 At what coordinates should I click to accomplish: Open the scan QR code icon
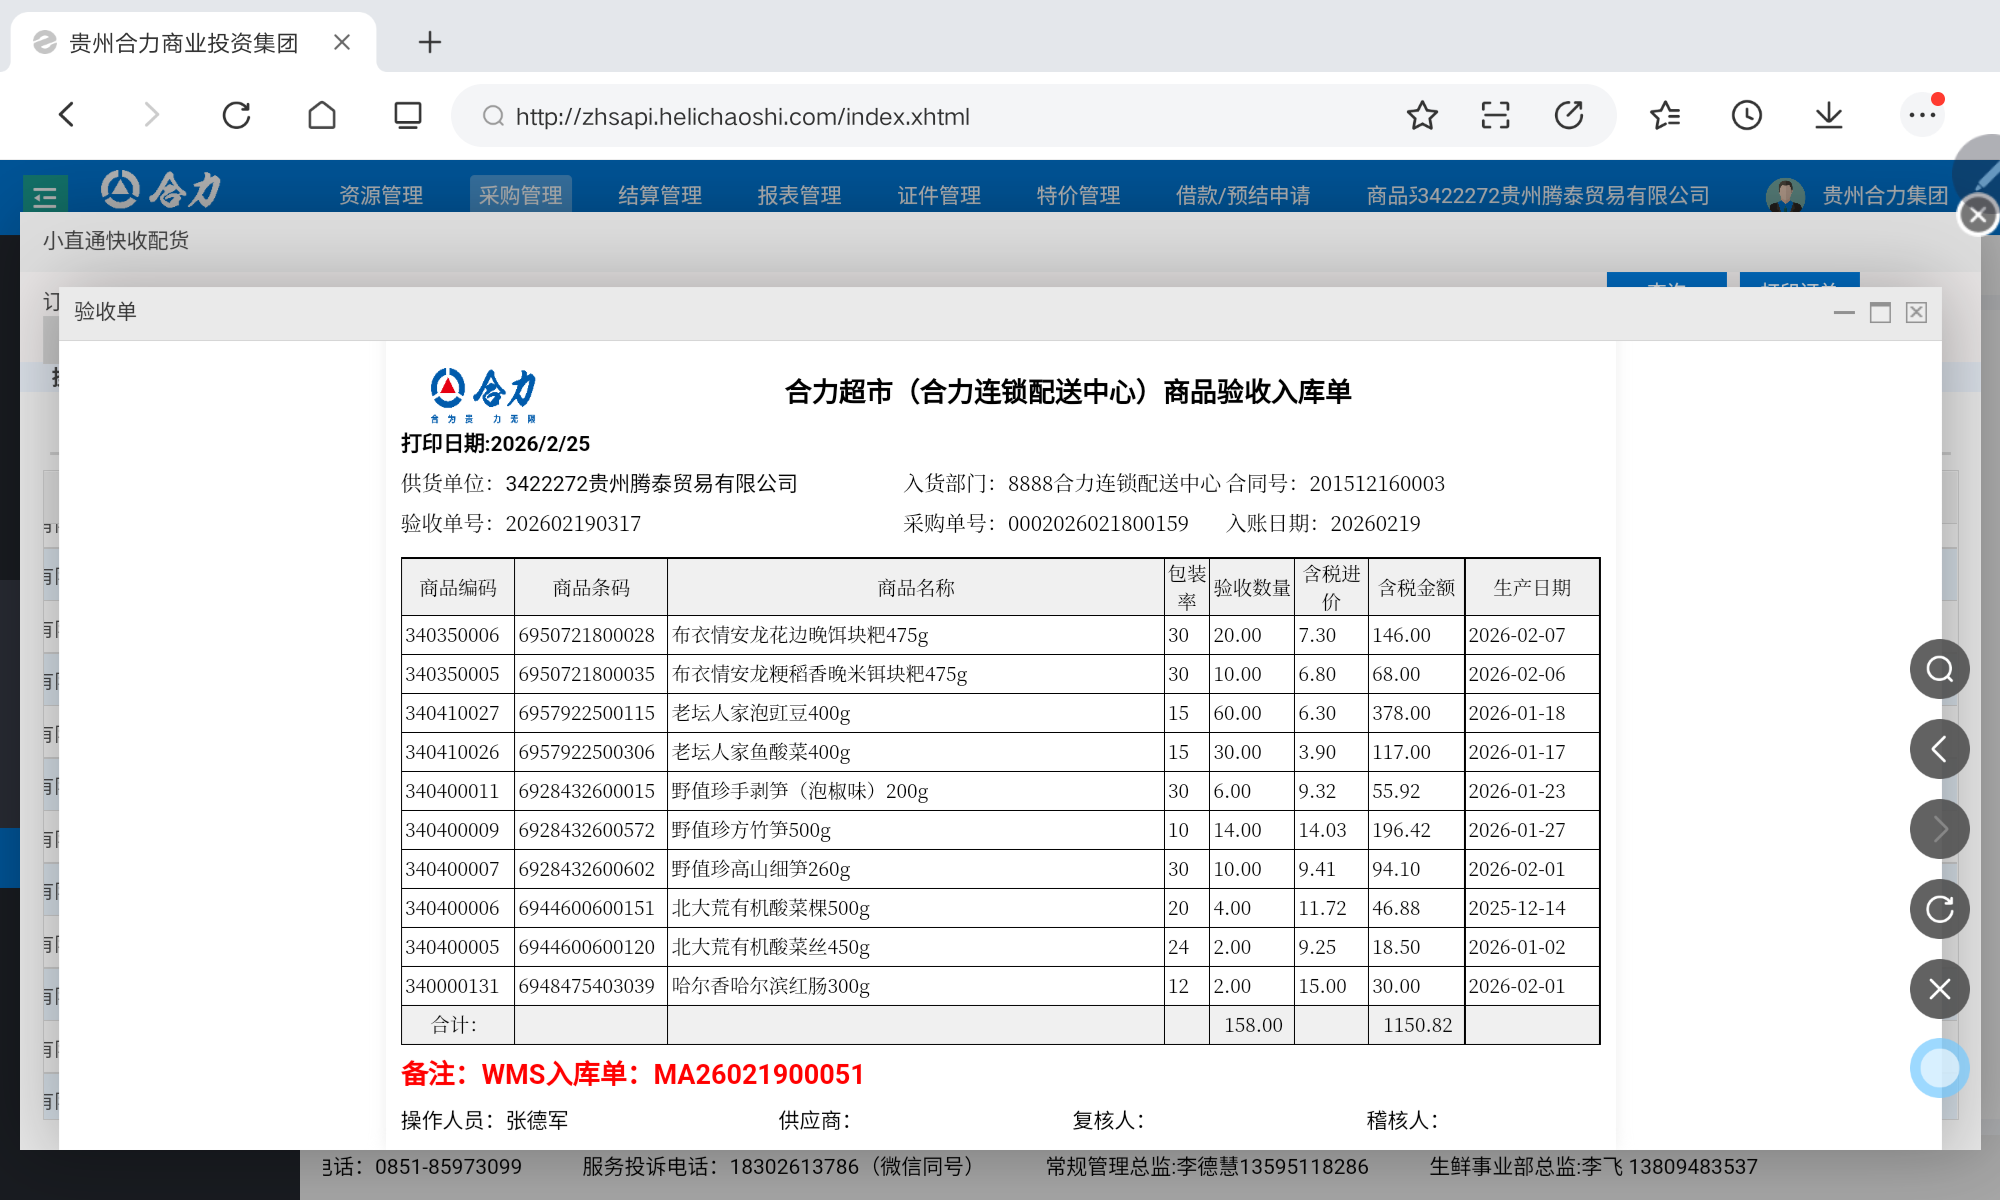tap(1495, 116)
